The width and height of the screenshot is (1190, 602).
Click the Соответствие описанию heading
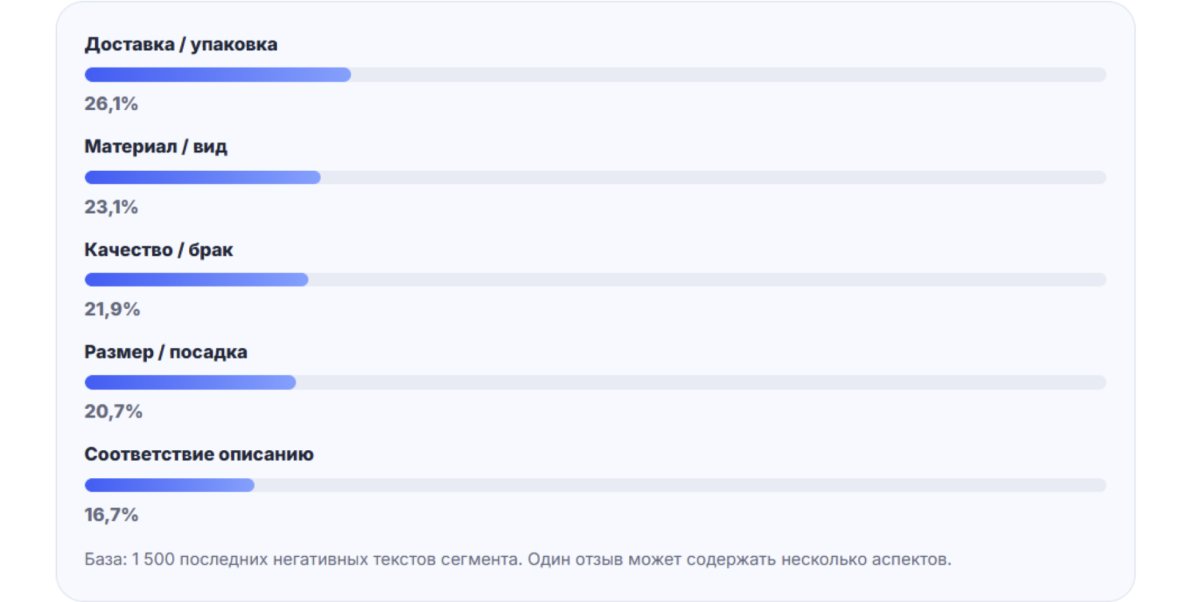tap(199, 454)
